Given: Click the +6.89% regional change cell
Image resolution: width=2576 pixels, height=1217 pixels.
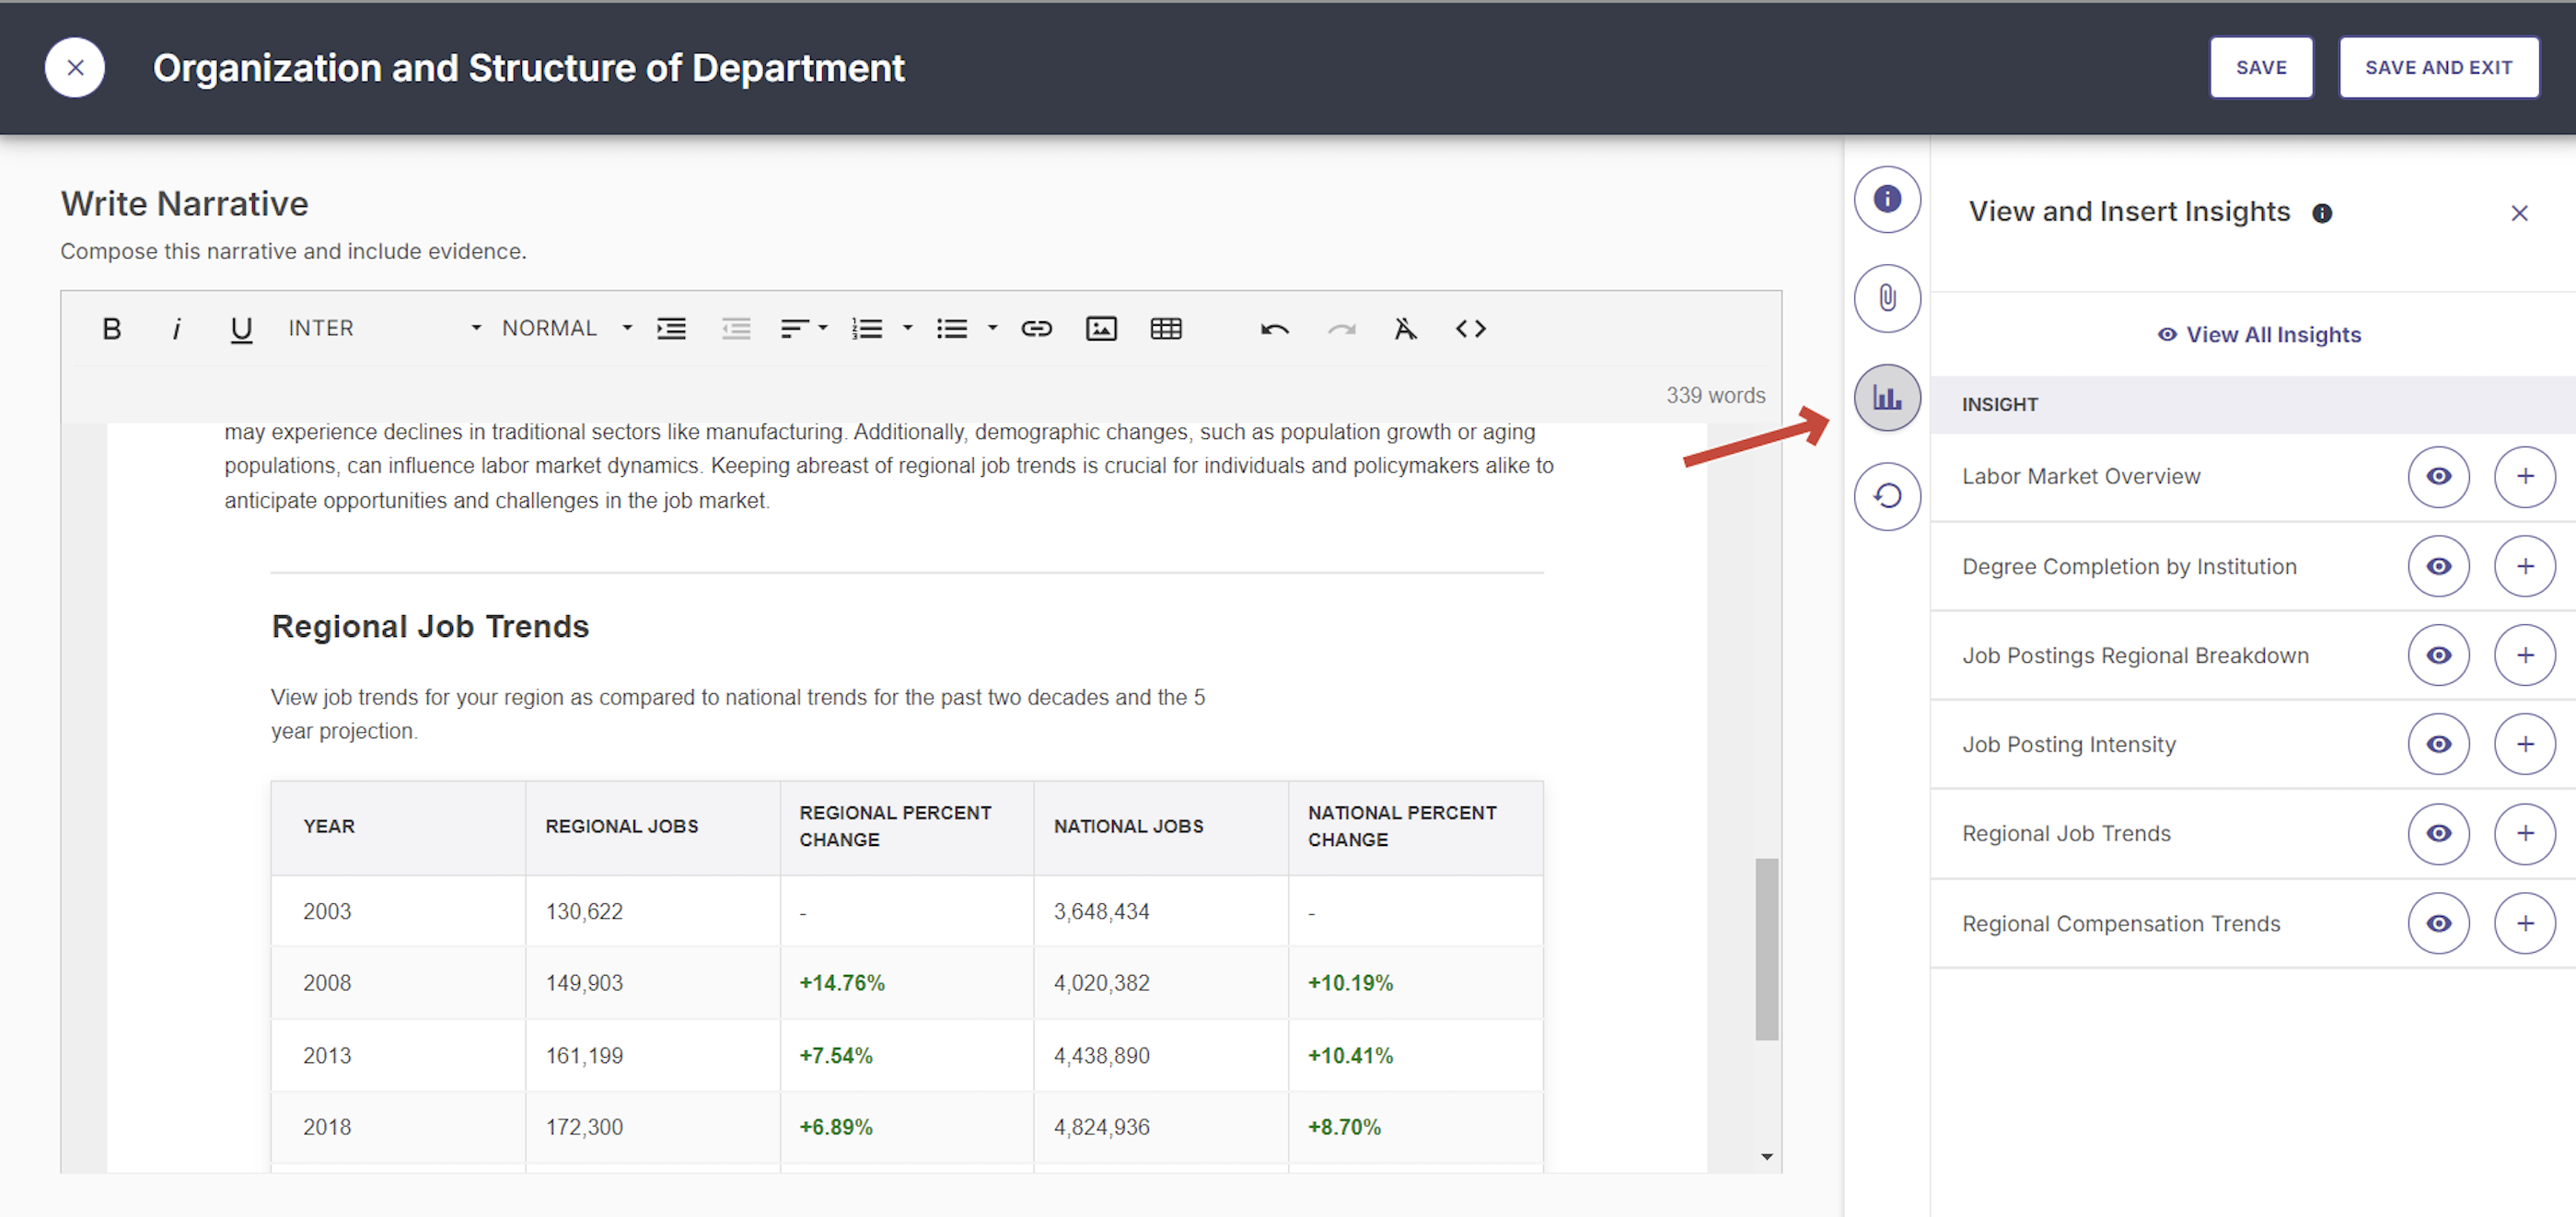Looking at the screenshot, I should pos(906,1127).
